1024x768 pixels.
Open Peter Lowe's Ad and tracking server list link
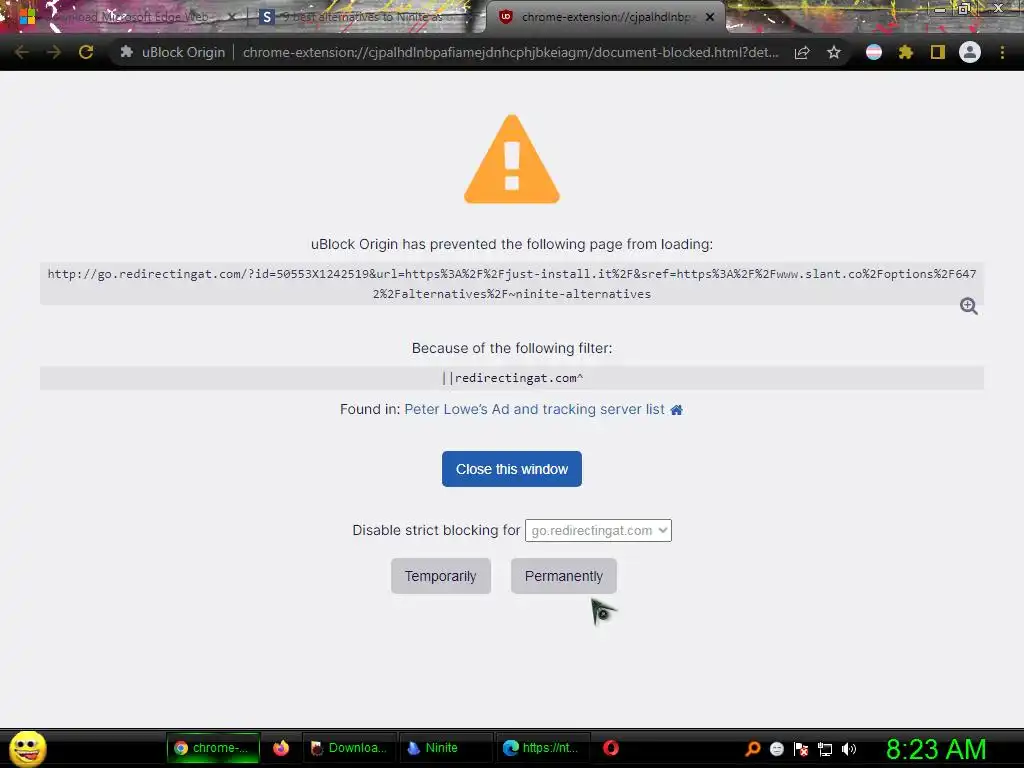[534, 409]
